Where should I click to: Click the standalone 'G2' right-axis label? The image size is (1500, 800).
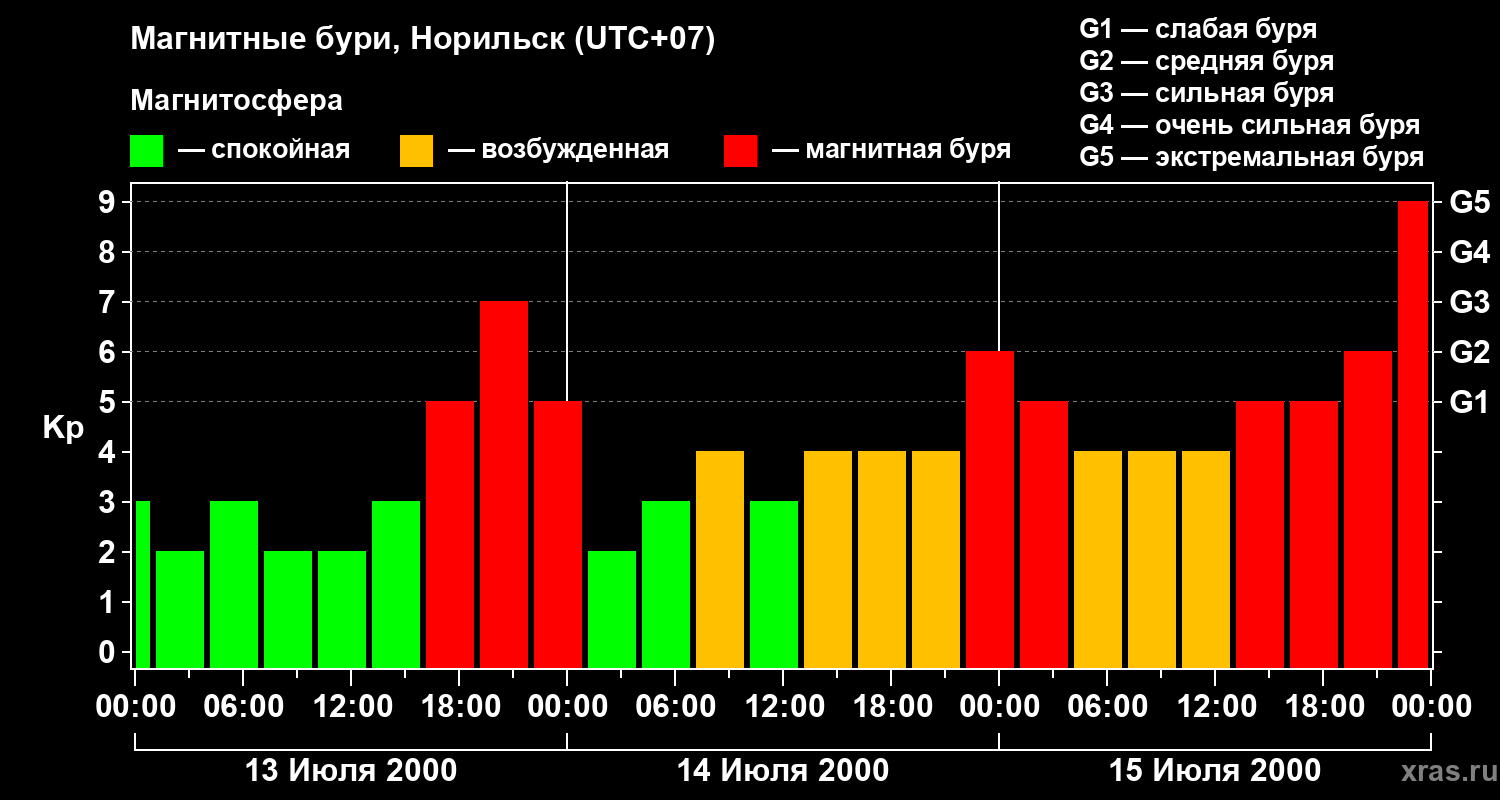click(1469, 353)
